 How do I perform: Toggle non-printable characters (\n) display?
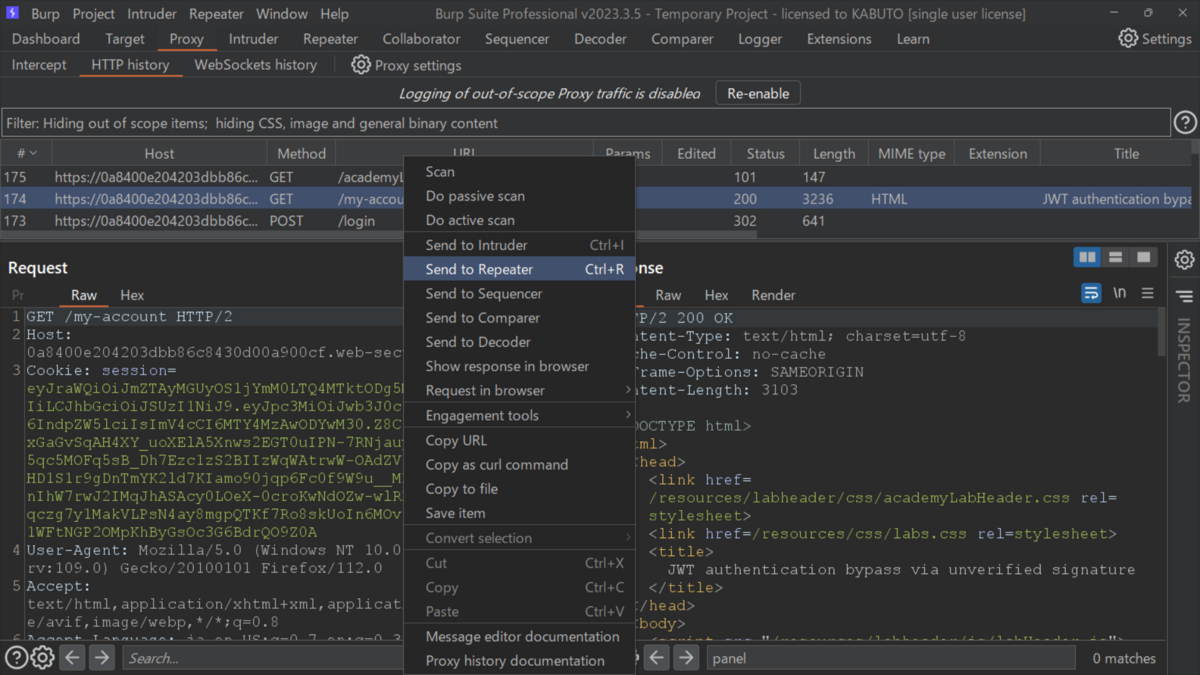[1120, 294]
